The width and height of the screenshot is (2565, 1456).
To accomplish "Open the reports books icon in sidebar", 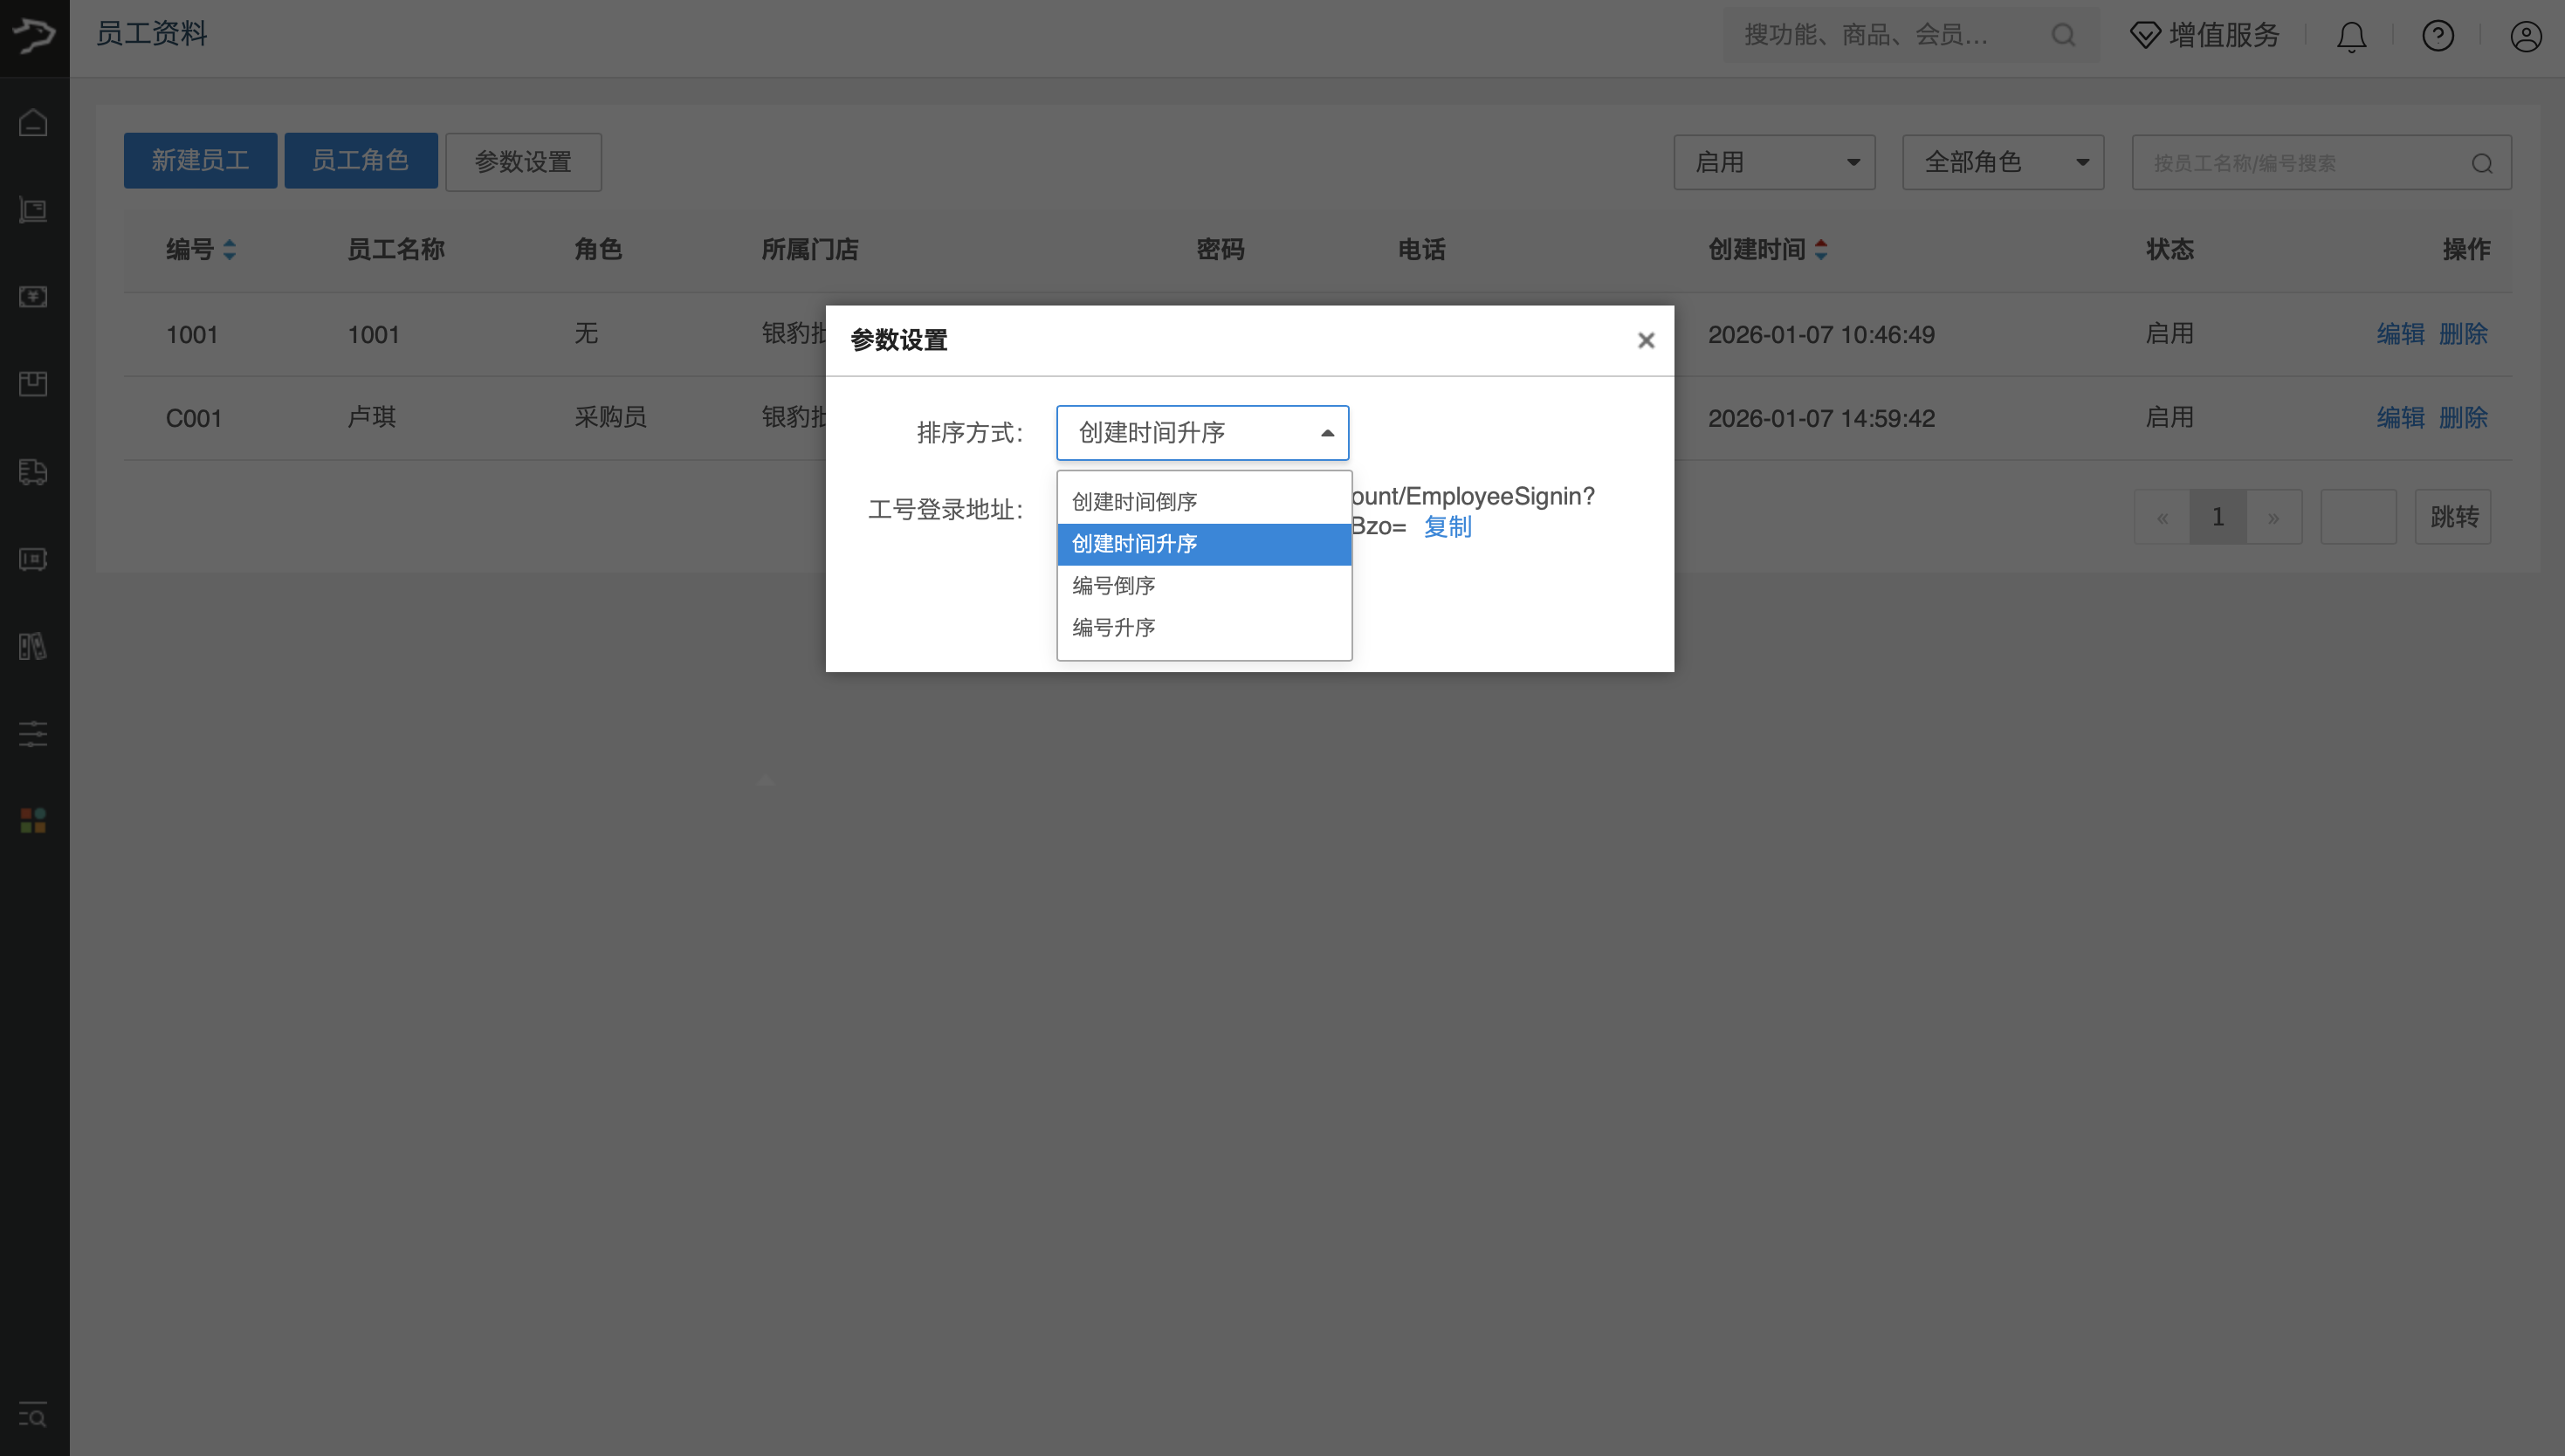I will pyautogui.click(x=33, y=646).
